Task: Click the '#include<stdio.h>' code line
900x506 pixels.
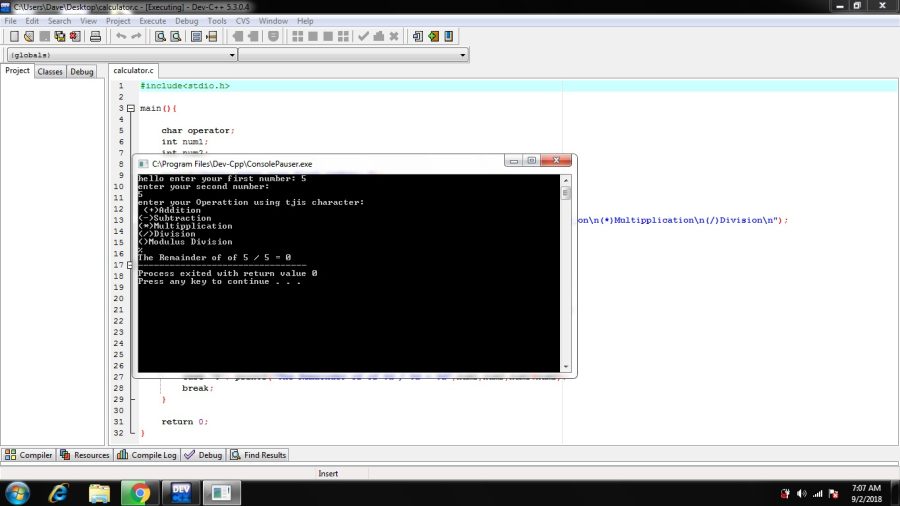Action: pos(185,85)
